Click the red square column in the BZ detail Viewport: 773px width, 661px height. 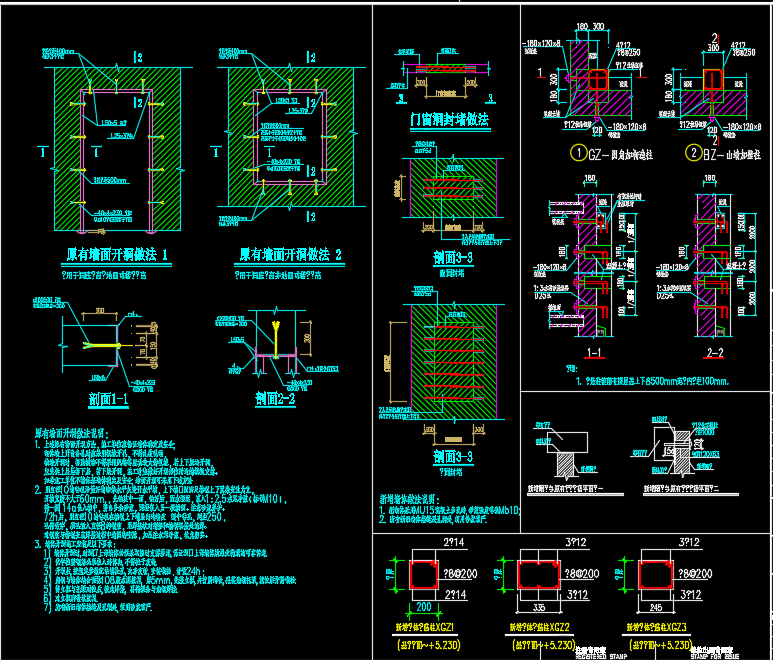click(x=713, y=80)
